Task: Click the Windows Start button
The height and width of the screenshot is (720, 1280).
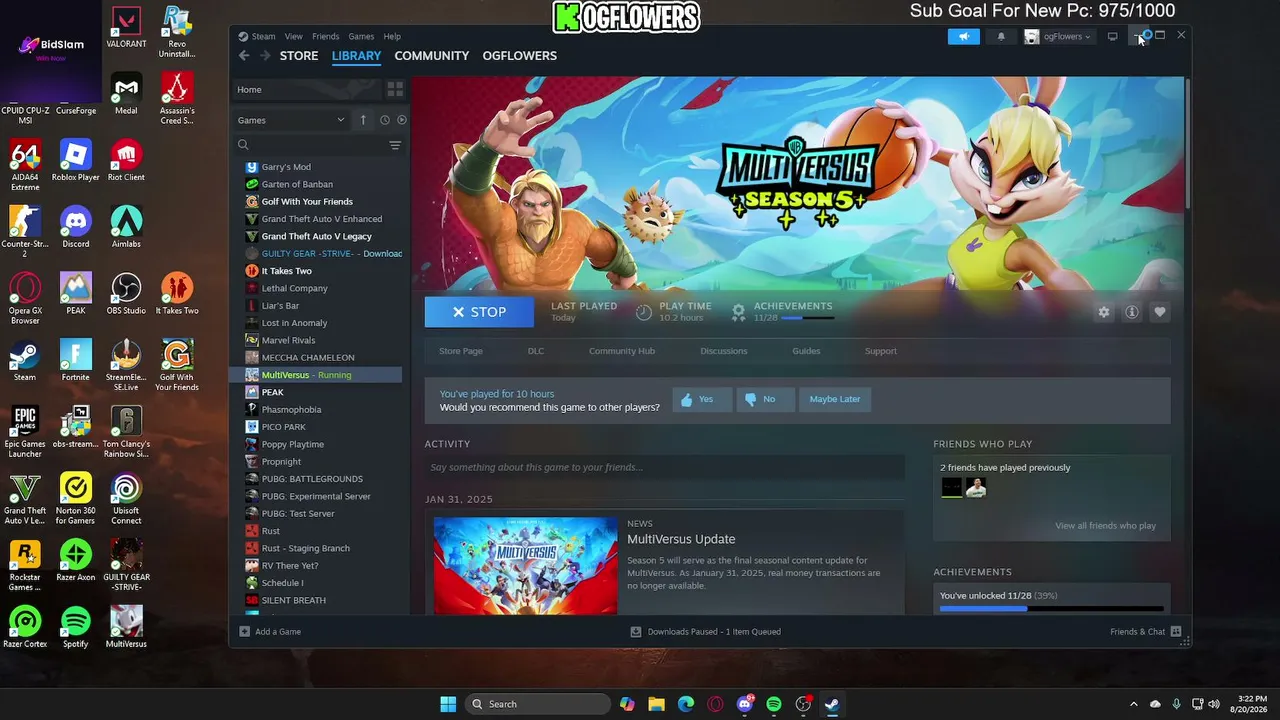Action: [448, 704]
